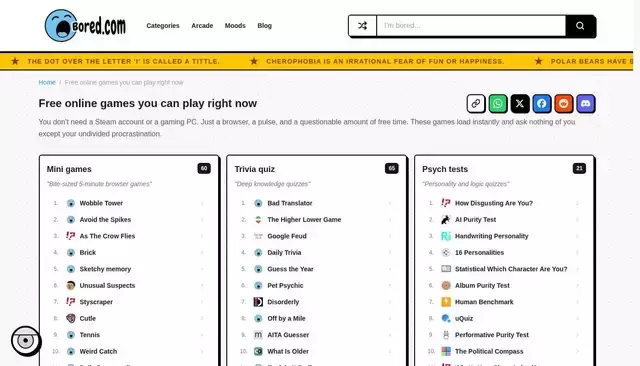Open the Guess the Year quiz
Image resolution: width=640 pixels, height=366 pixels.
click(290, 269)
